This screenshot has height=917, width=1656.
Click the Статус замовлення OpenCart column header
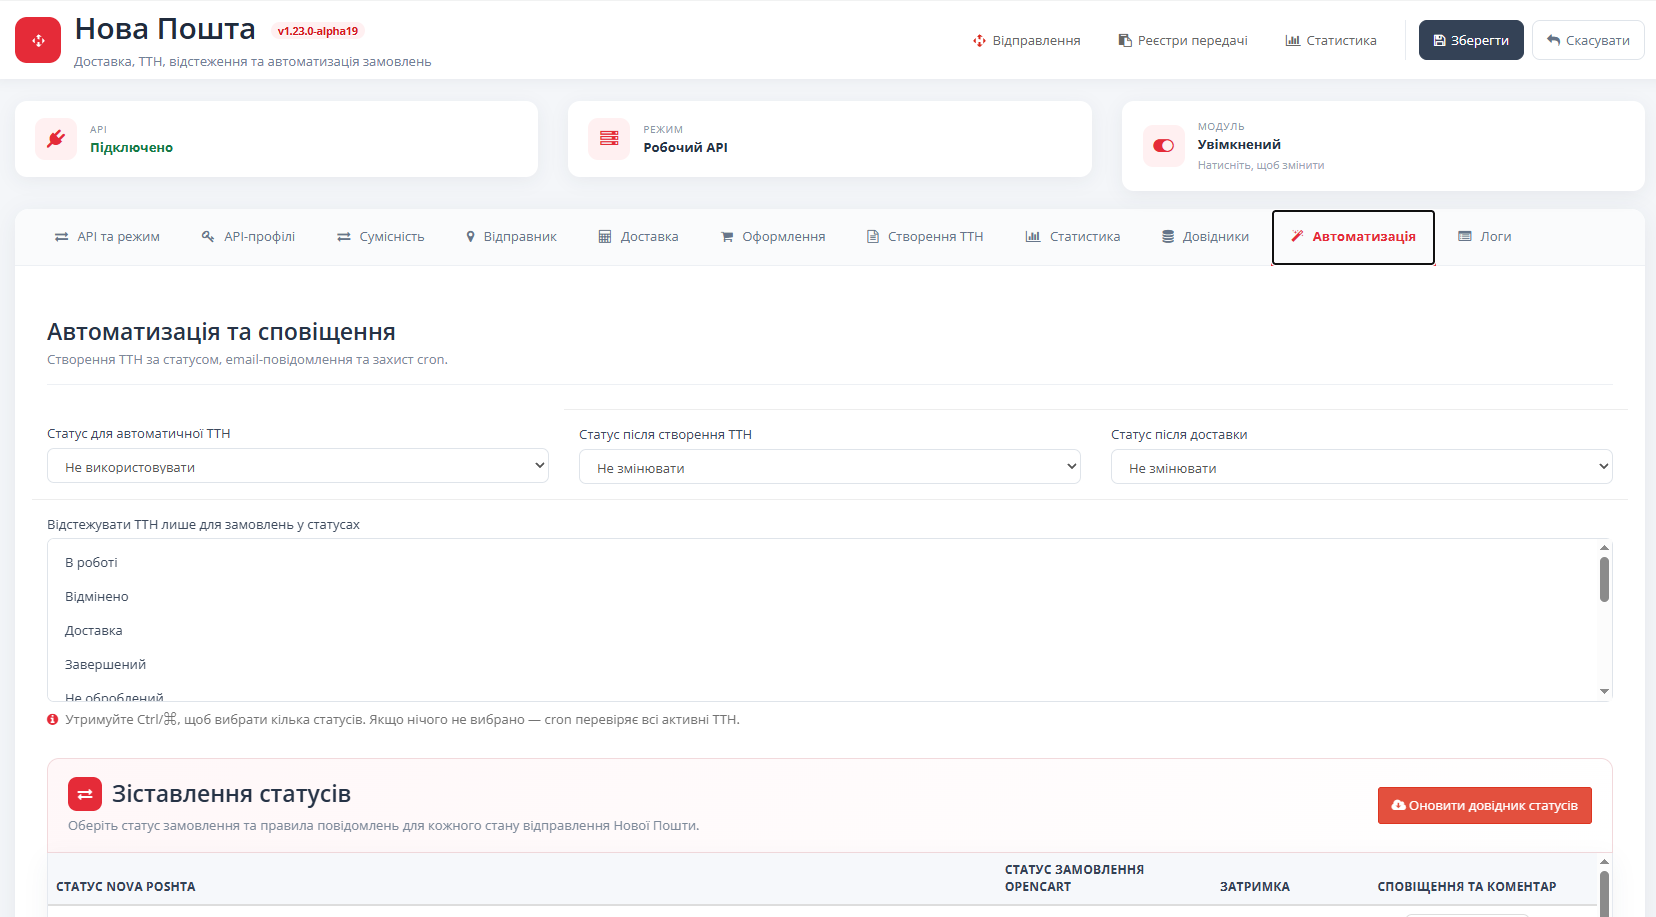[1074, 878]
